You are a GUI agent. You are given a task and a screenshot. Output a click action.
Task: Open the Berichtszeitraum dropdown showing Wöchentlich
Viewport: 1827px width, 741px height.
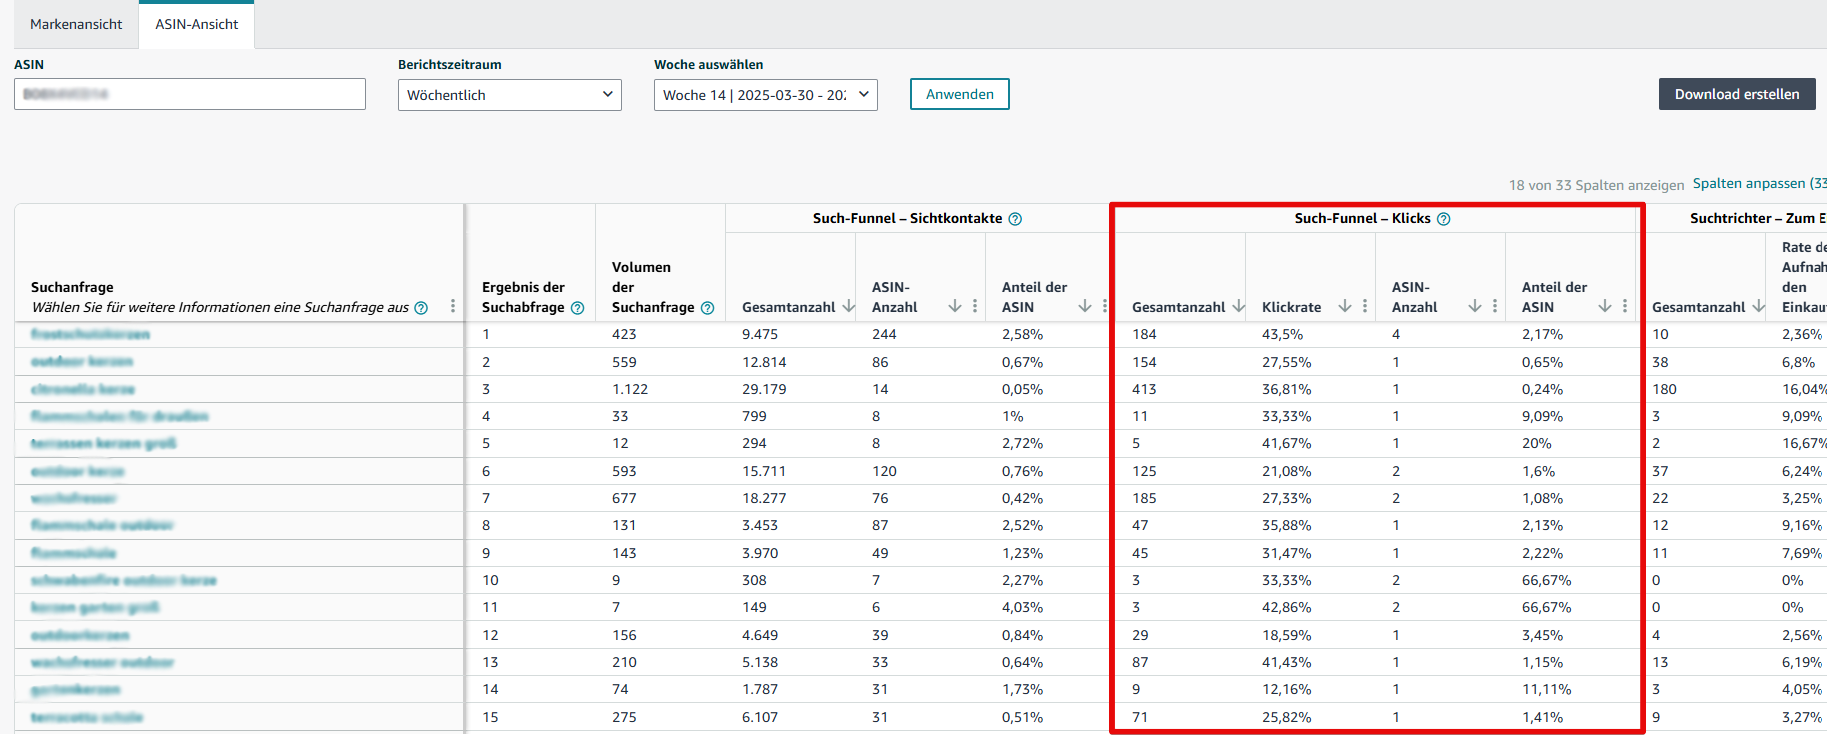tap(510, 95)
